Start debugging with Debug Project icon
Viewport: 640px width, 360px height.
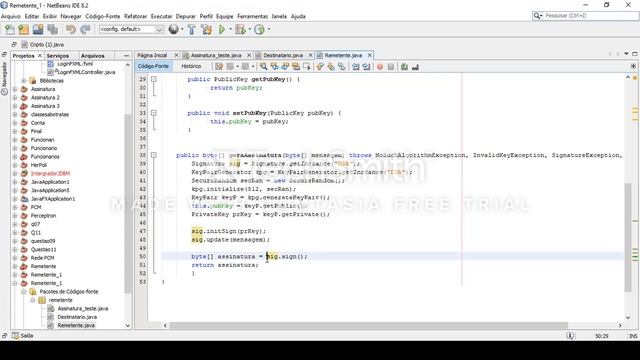click(240, 29)
